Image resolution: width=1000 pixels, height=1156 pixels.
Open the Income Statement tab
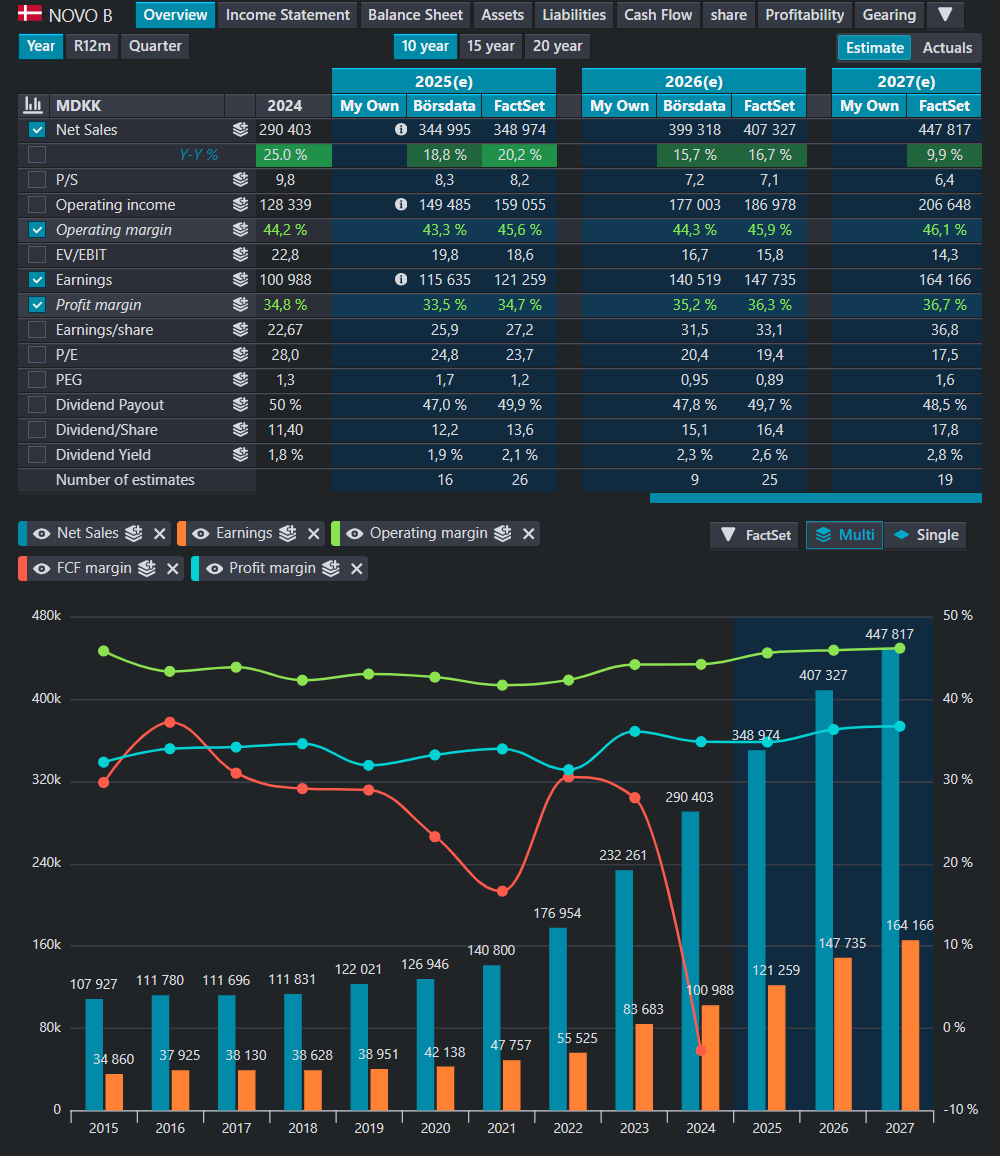click(x=288, y=15)
